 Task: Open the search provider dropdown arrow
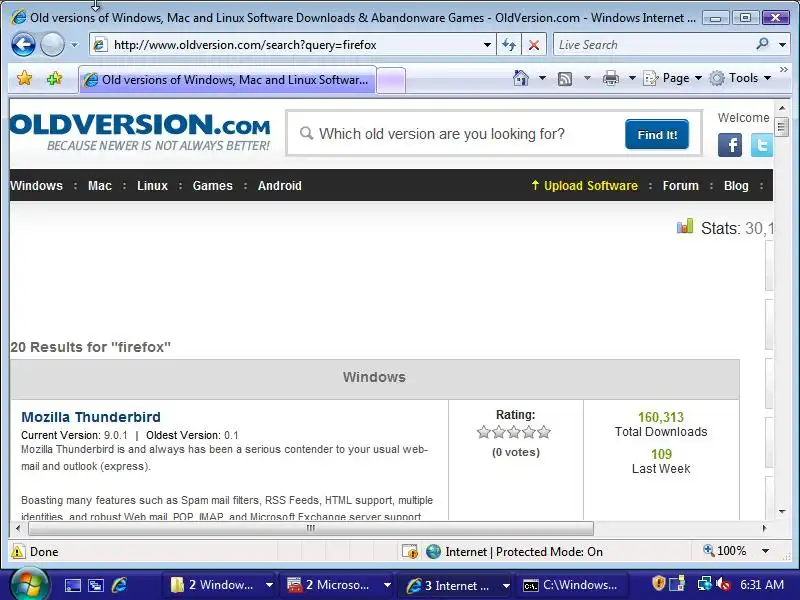(x=782, y=45)
